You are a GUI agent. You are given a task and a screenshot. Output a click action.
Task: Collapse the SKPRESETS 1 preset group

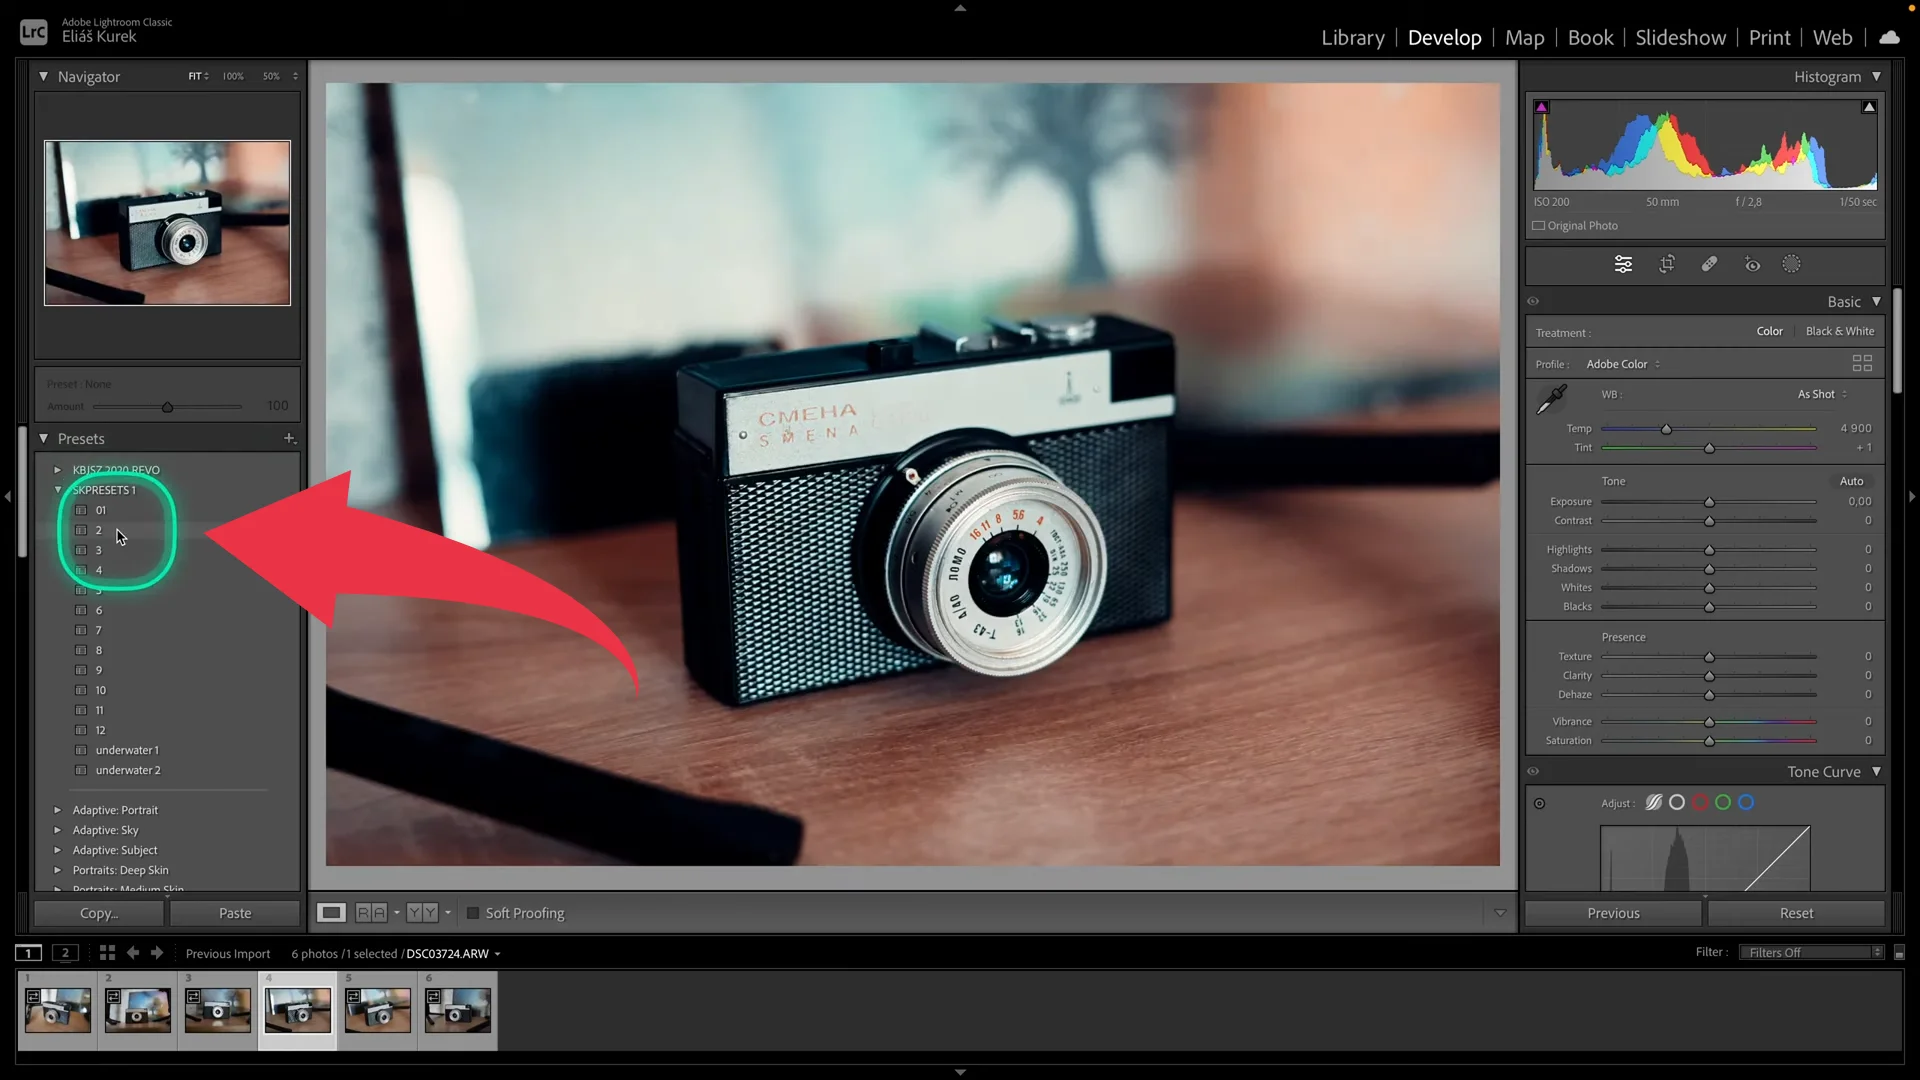(59, 490)
